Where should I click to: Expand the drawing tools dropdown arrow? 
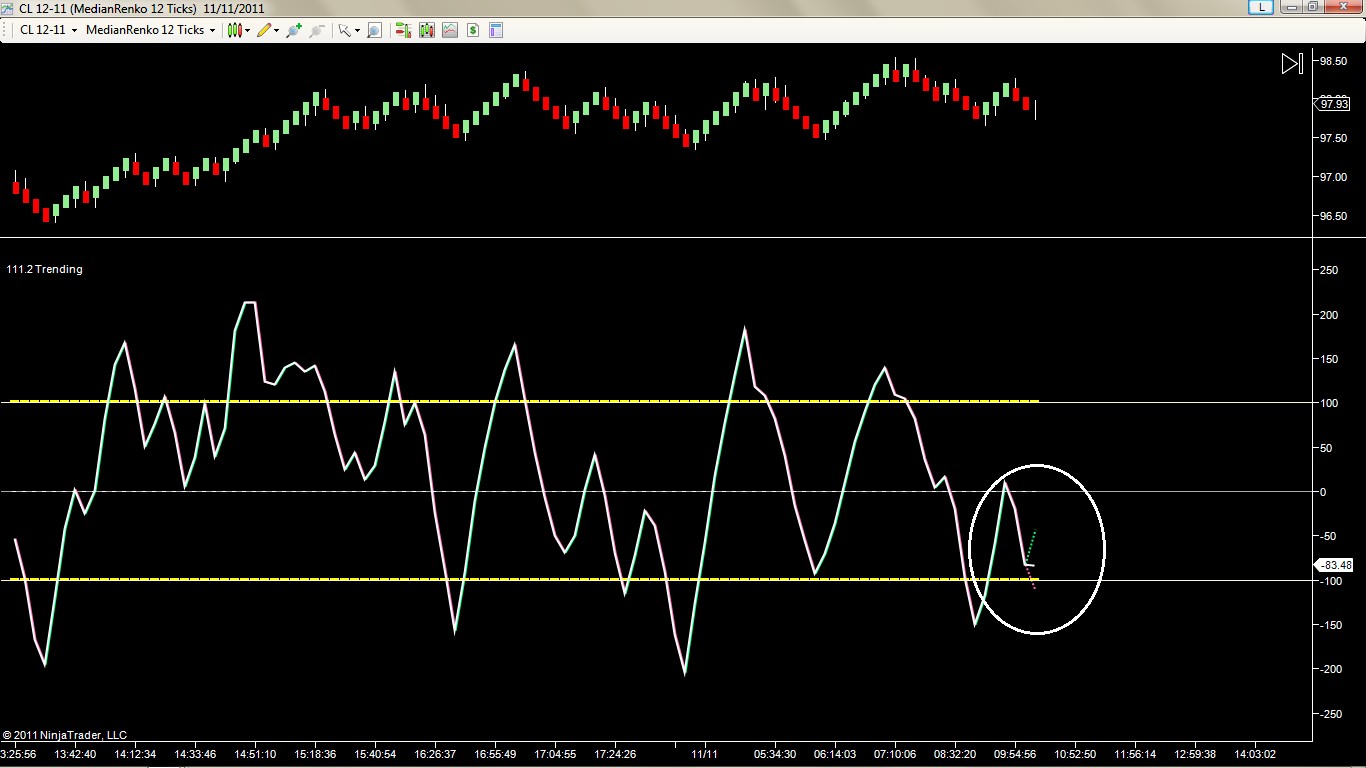pyautogui.click(x=276, y=30)
